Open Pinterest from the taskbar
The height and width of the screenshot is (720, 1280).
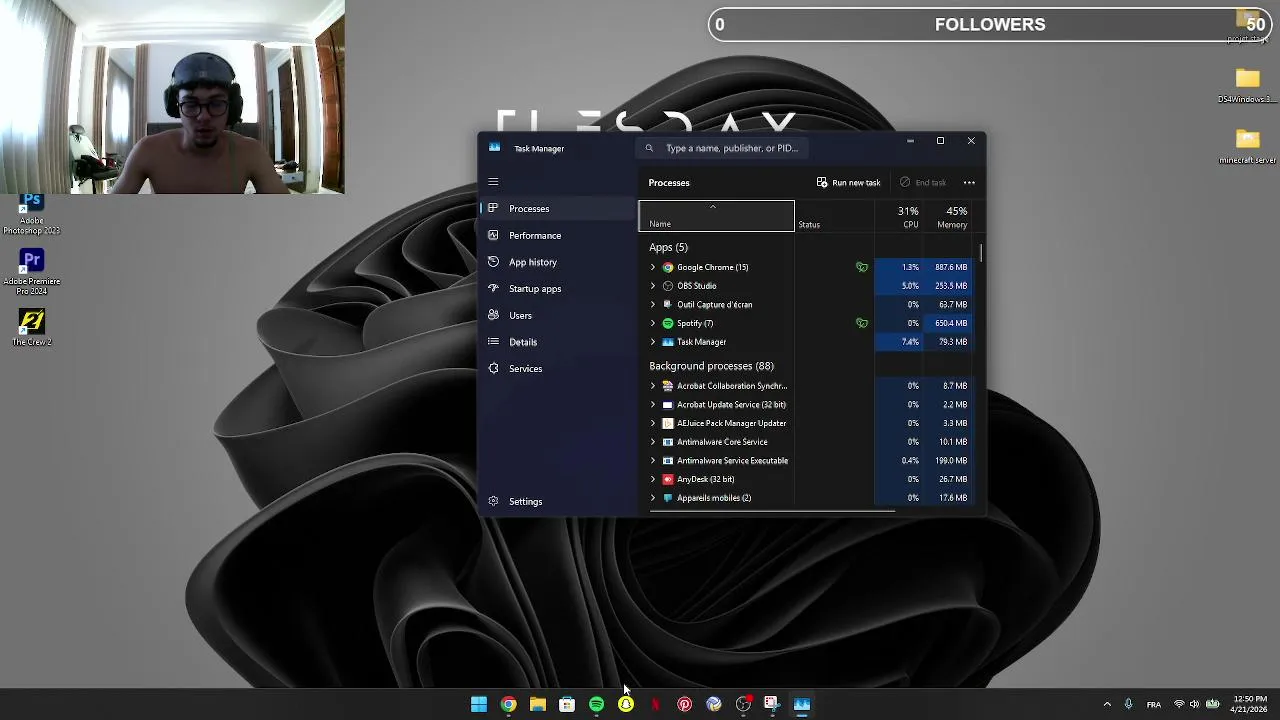[x=684, y=705]
